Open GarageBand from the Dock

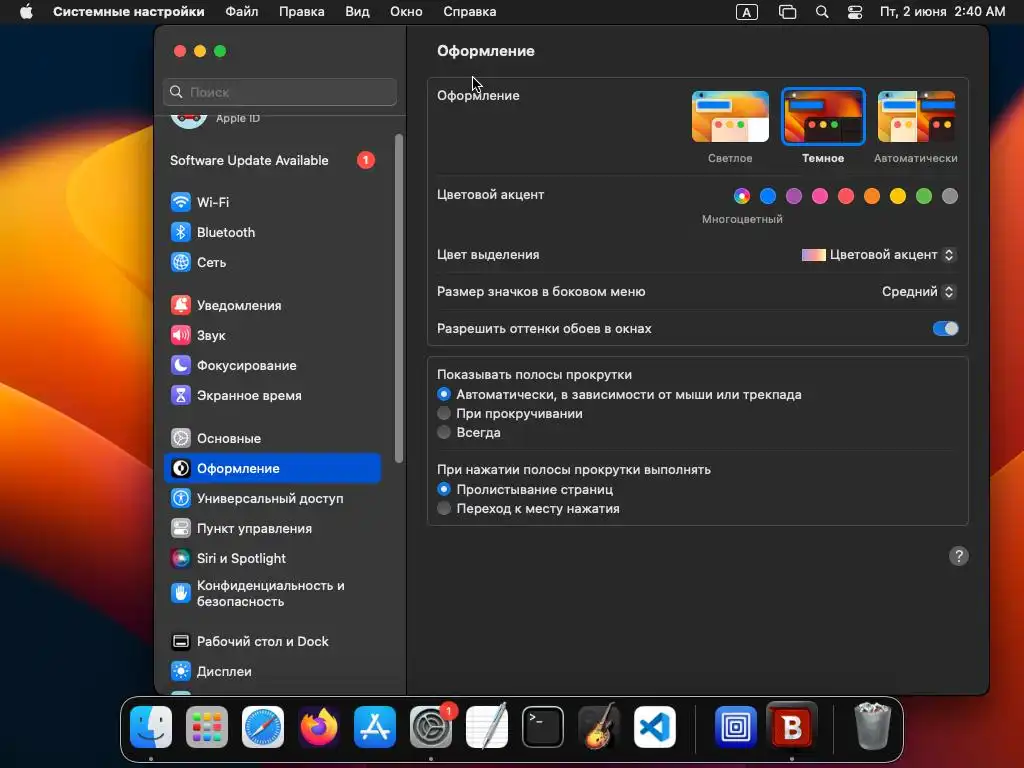[599, 727]
